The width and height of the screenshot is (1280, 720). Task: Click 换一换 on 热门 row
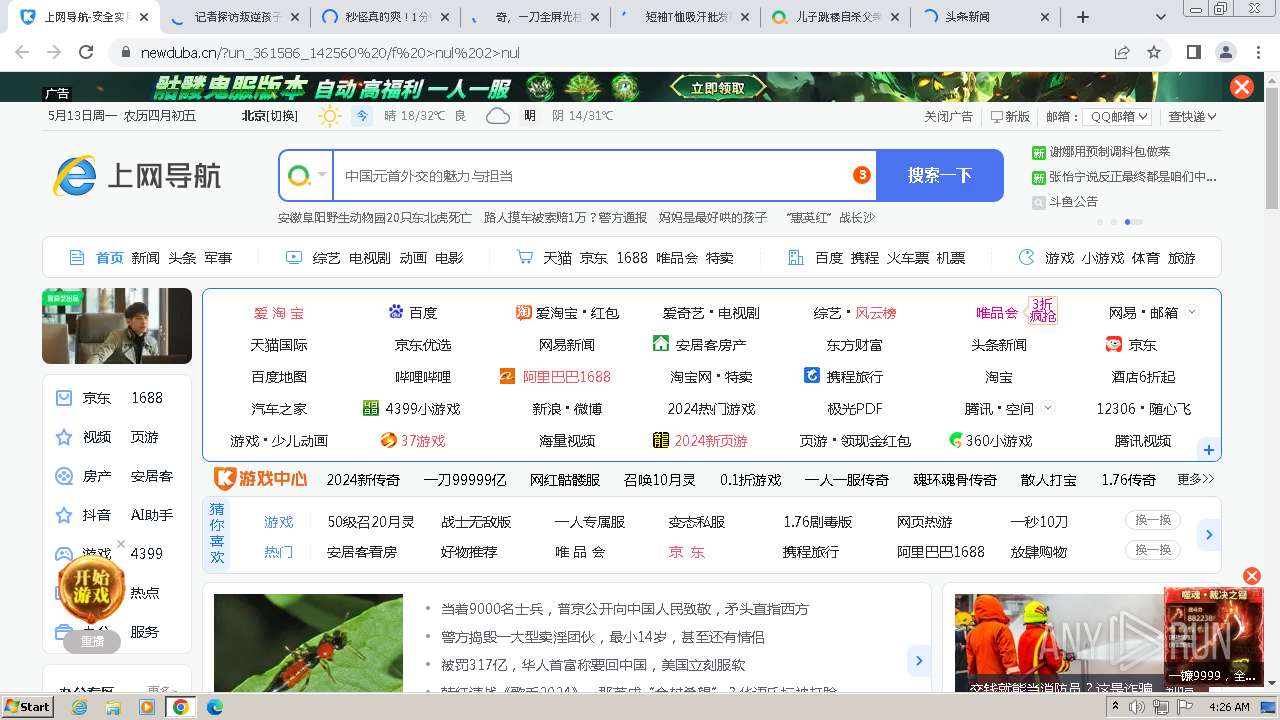click(x=1152, y=551)
